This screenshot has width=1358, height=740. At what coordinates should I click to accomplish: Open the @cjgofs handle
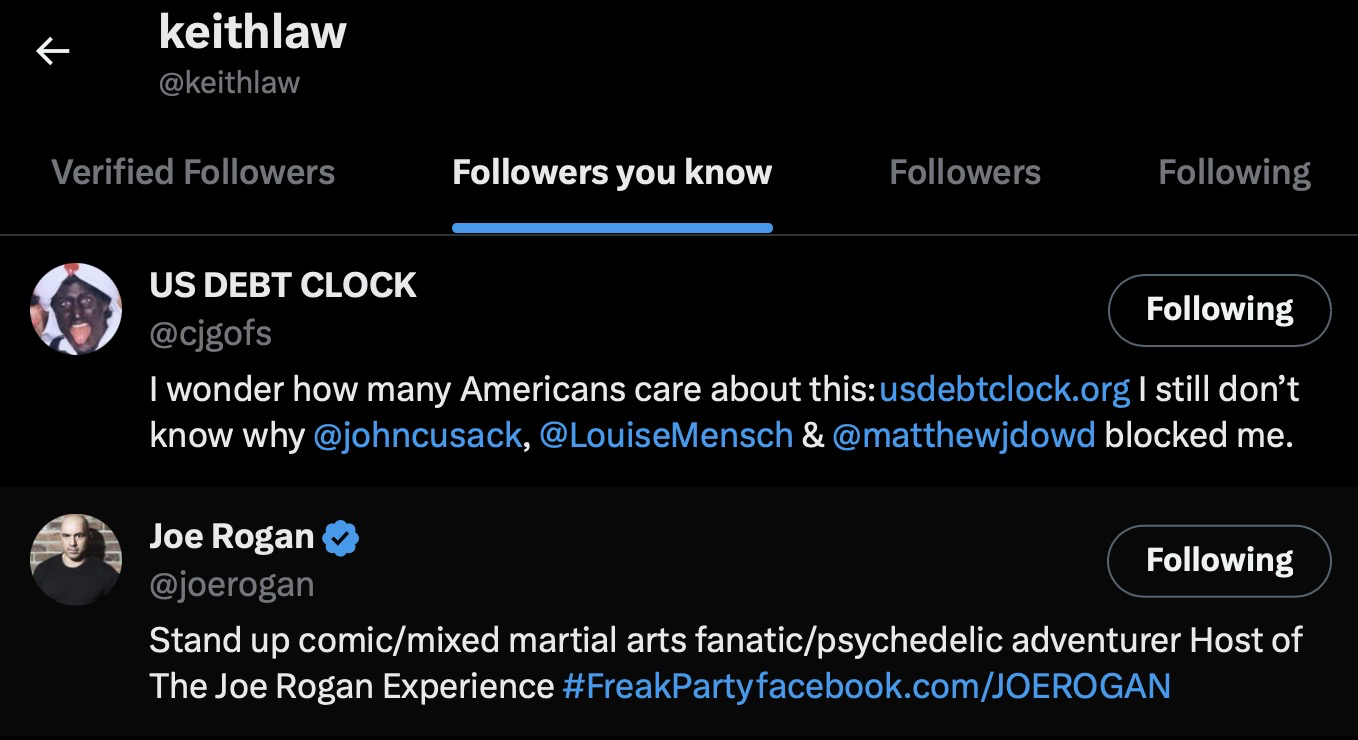[x=211, y=333]
